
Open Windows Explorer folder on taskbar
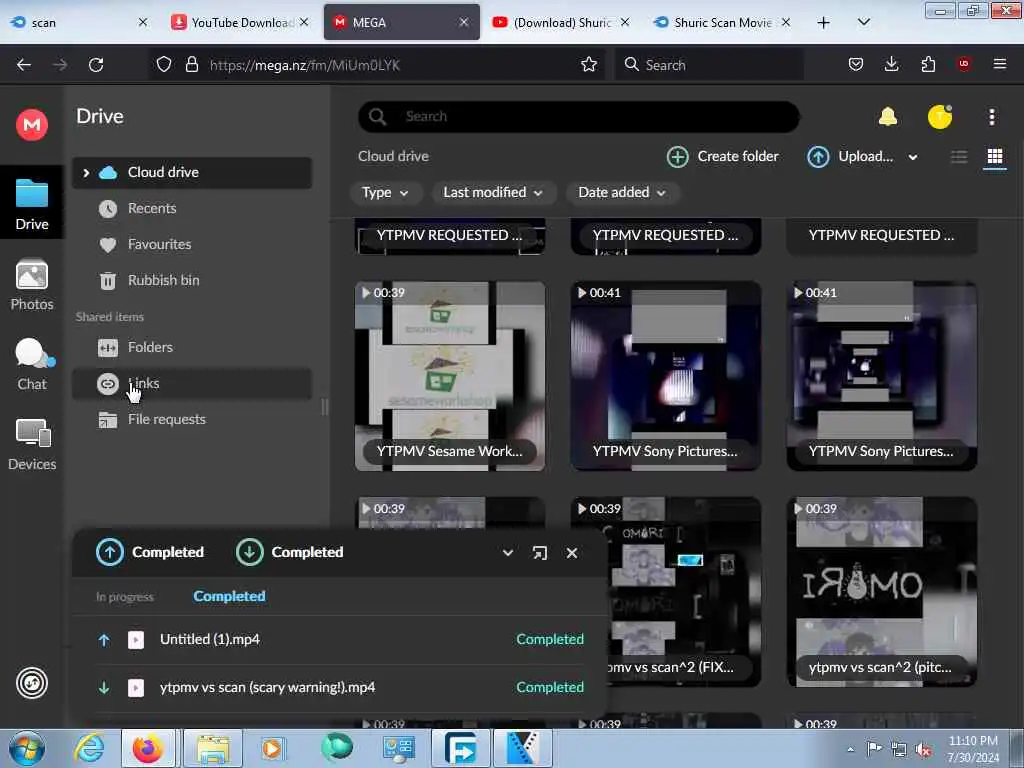[x=213, y=748]
